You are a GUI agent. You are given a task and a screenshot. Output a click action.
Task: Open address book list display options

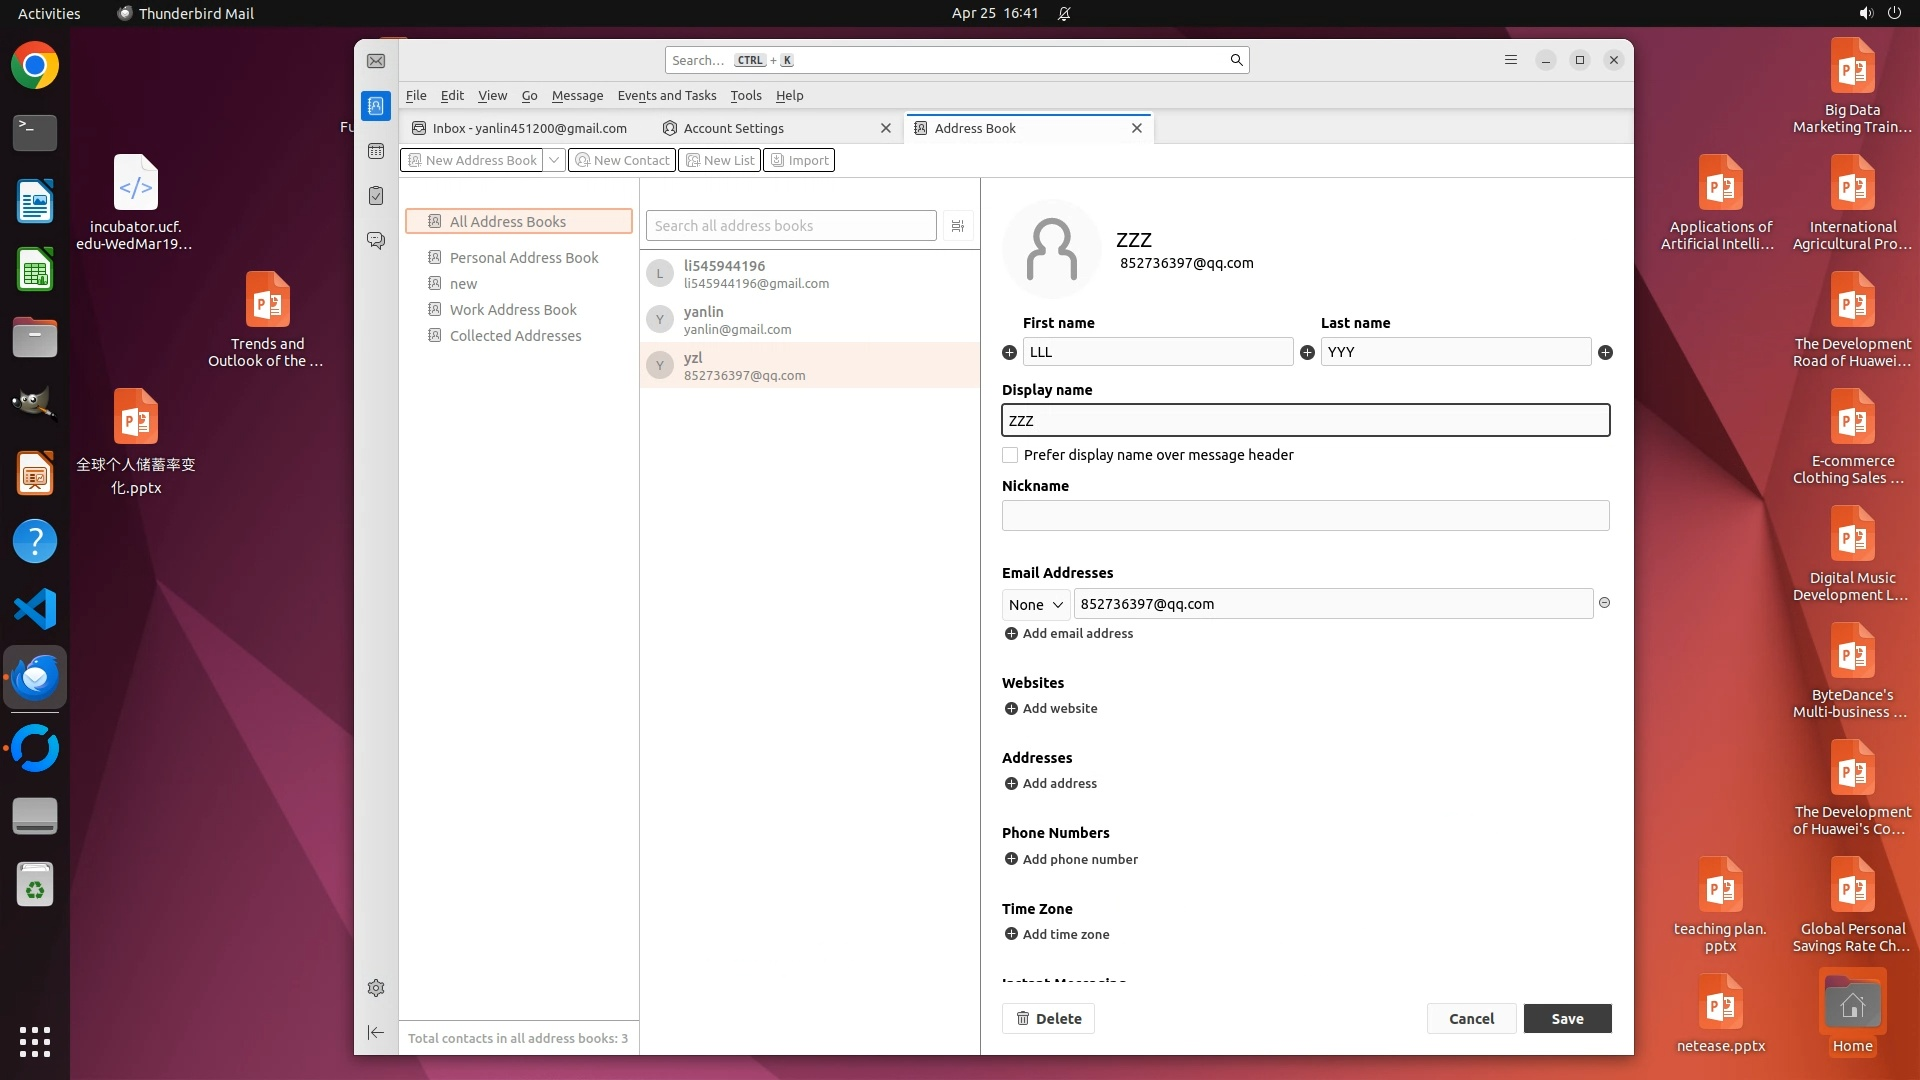958,226
